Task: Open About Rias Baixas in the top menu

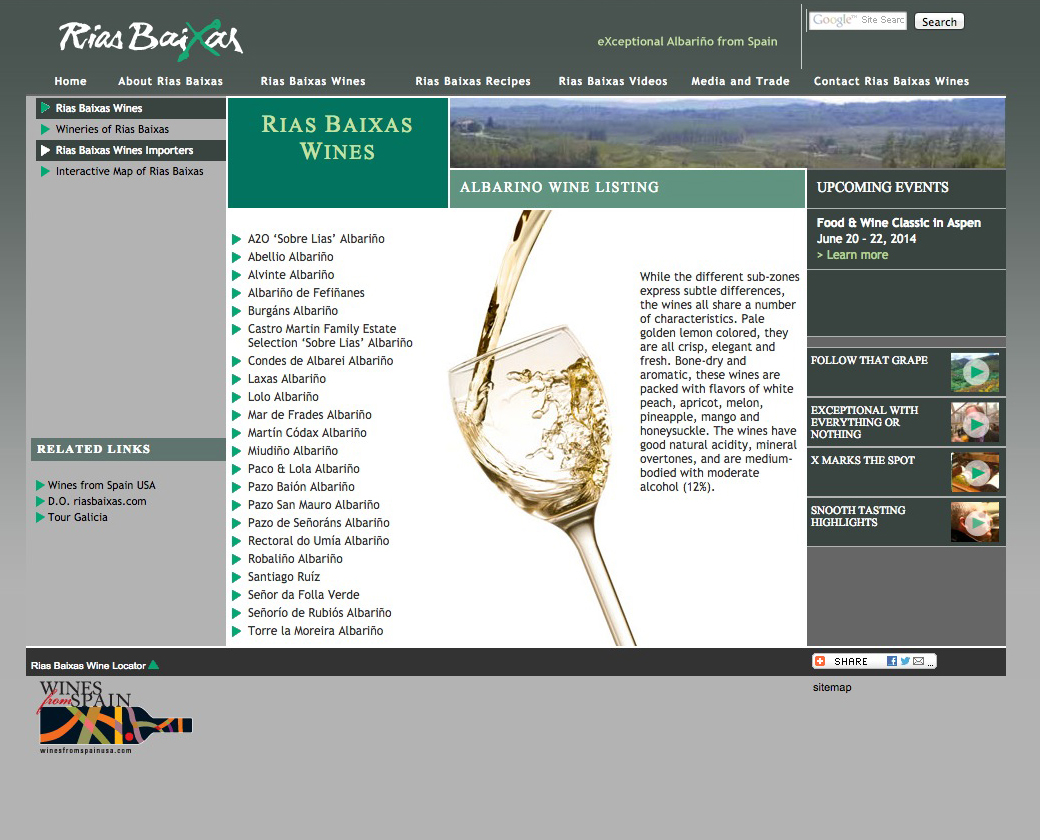Action: (x=170, y=81)
